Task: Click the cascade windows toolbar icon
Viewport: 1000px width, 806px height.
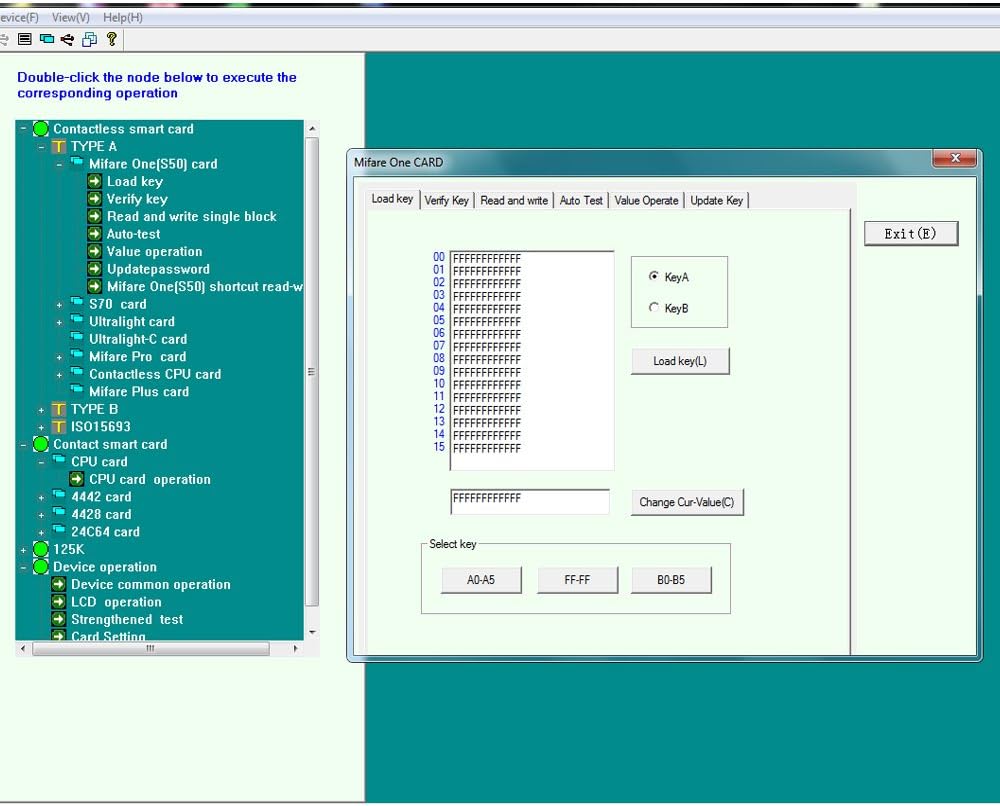Action: (89, 40)
